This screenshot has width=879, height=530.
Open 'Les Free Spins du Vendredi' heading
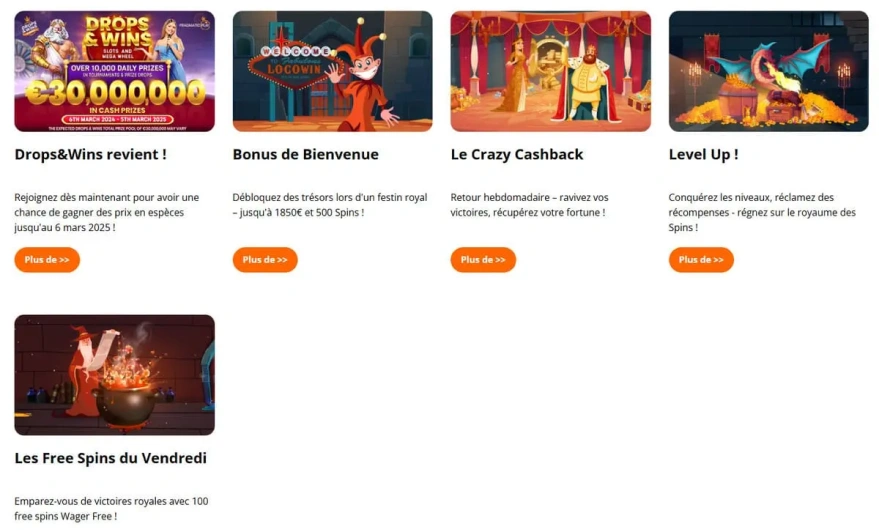(110, 458)
